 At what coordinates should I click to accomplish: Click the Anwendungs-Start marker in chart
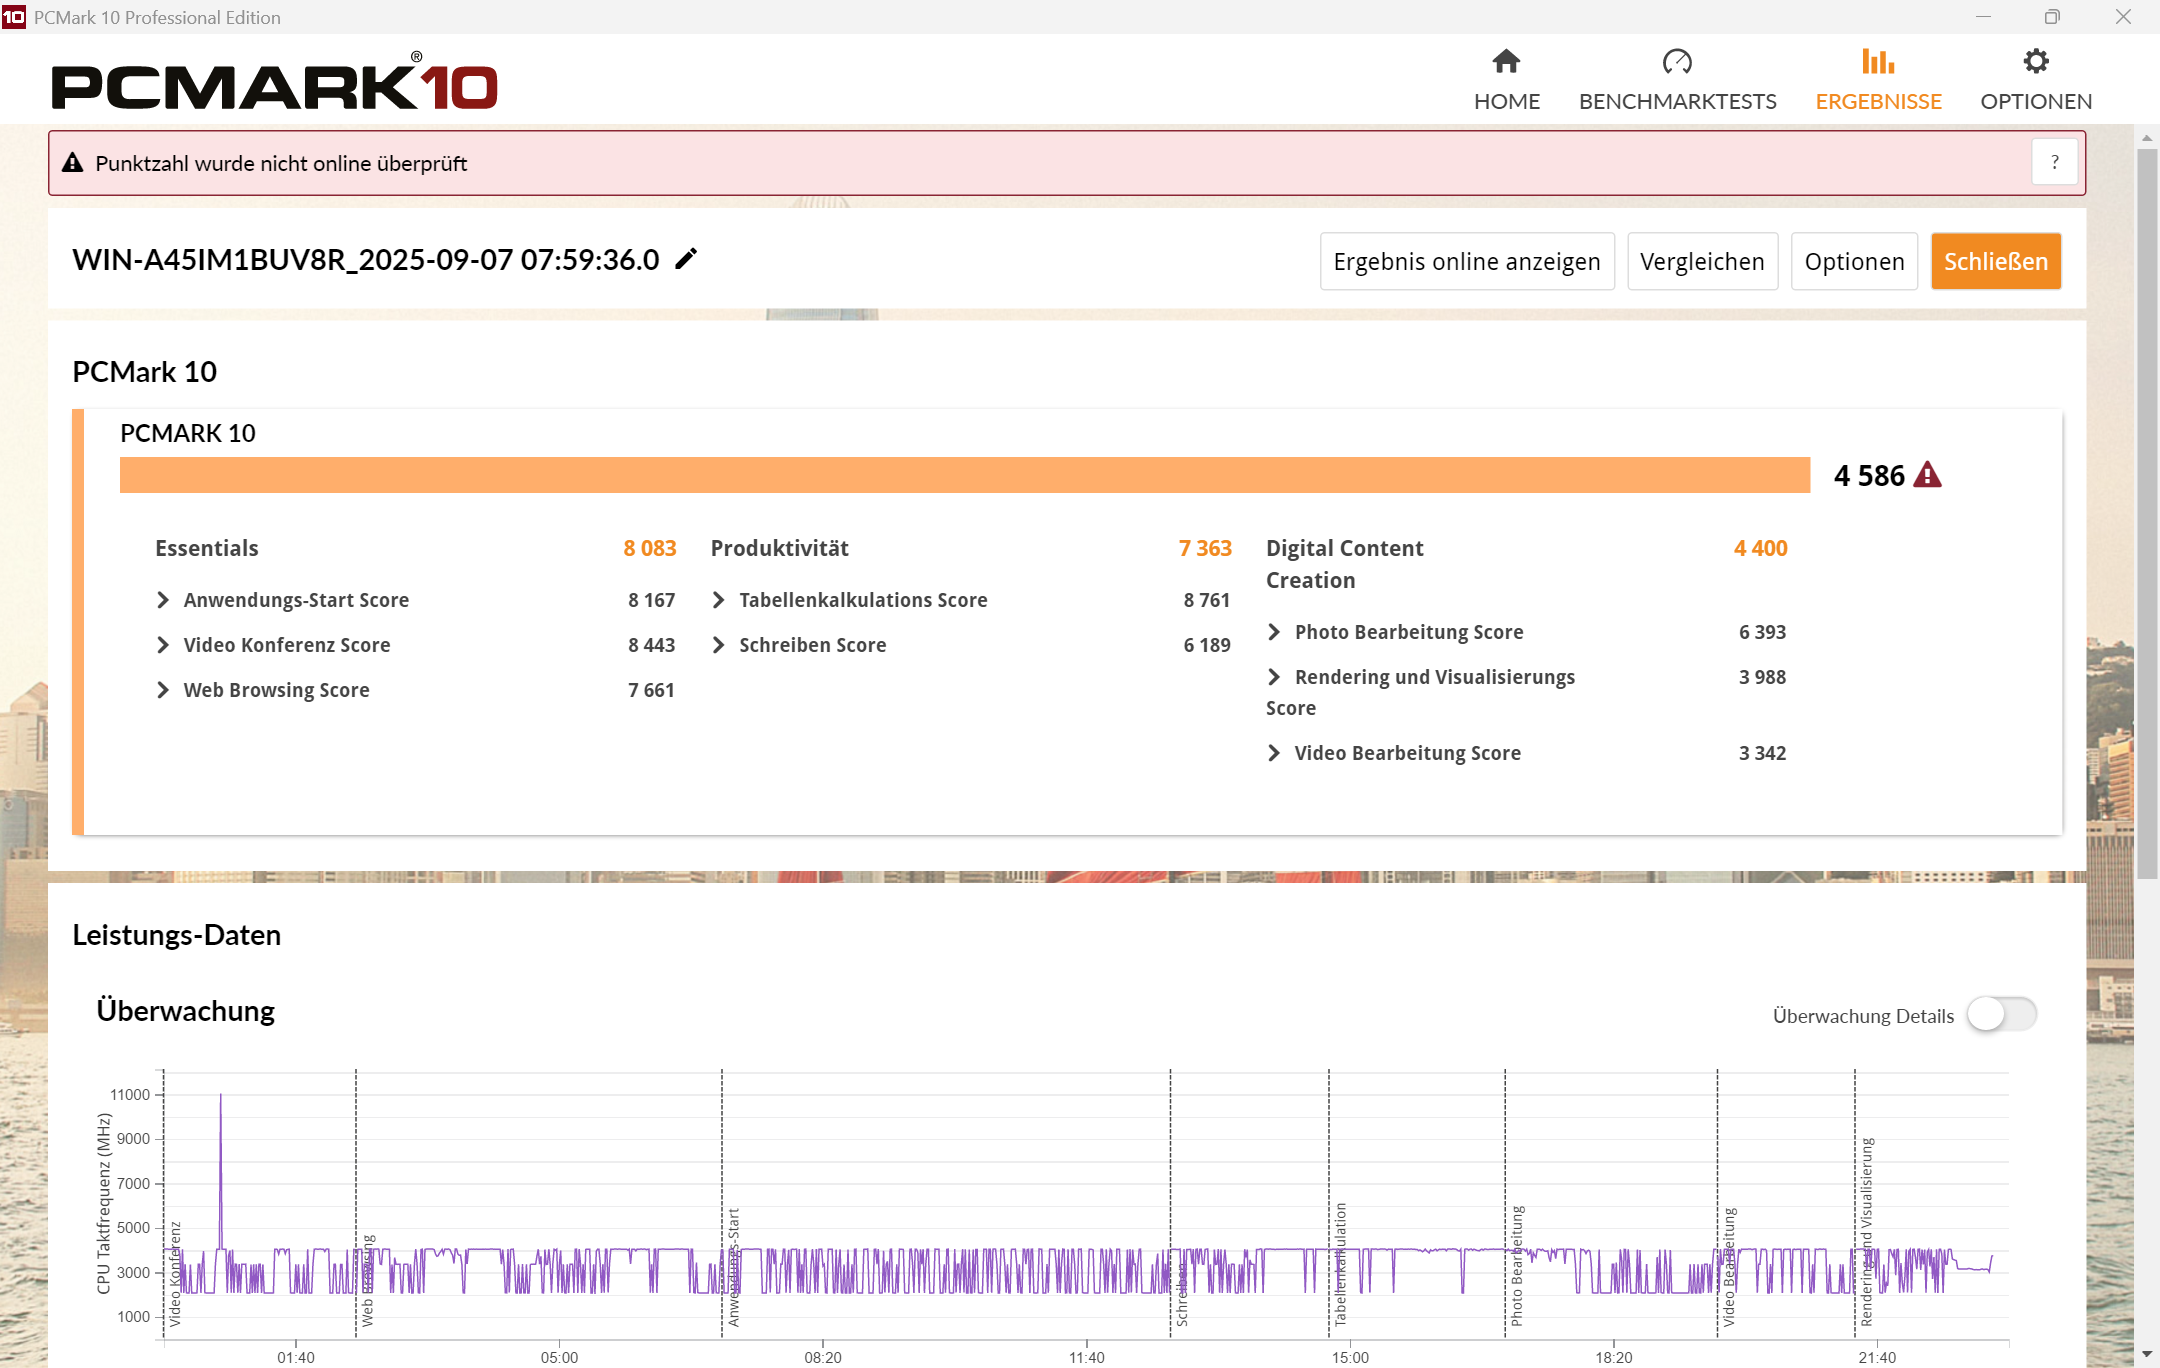click(x=733, y=1267)
